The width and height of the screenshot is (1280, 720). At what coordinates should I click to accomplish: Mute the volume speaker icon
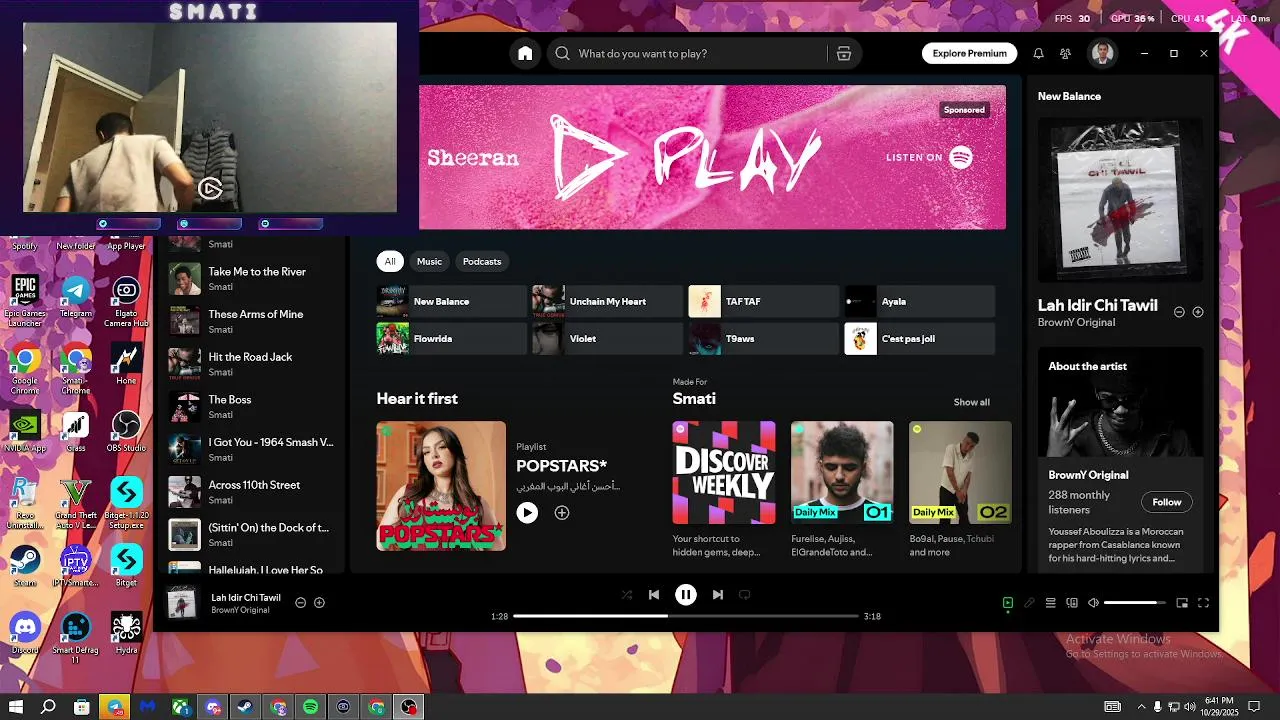tap(1092, 603)
